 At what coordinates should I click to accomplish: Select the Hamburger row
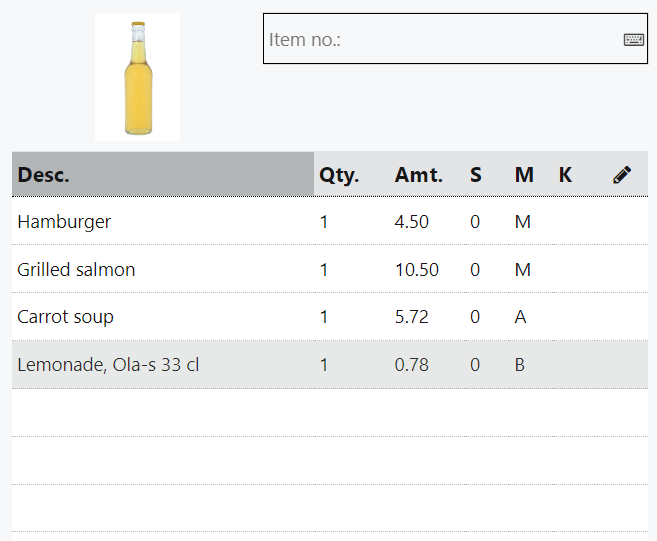[64, 222]
